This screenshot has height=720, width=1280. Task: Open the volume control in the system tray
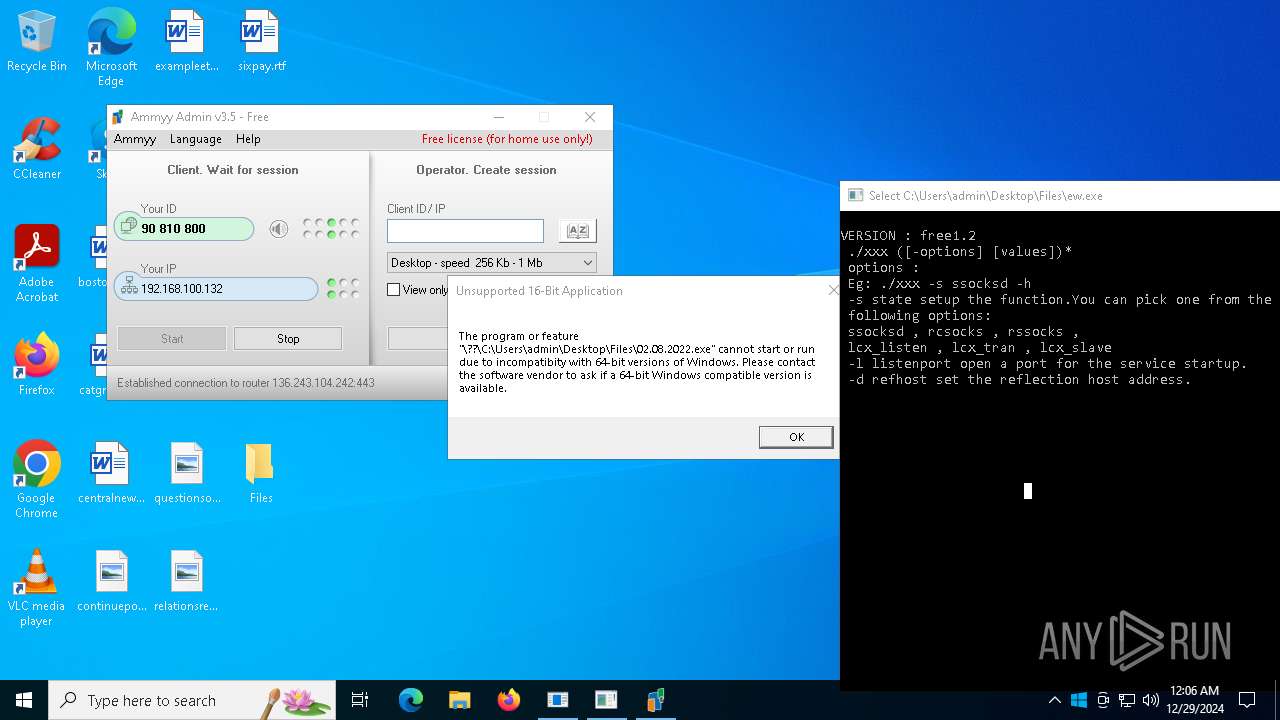(1150, 700)
